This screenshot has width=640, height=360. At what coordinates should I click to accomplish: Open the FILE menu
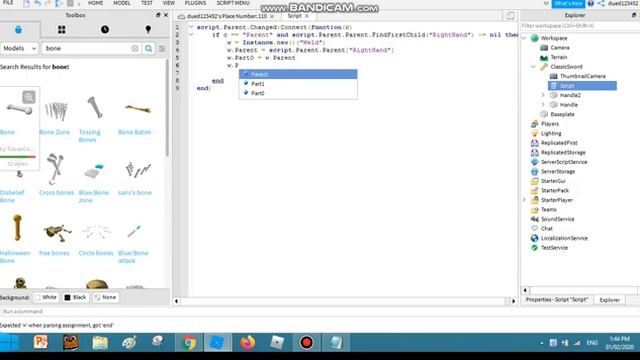tap(8, 3)
